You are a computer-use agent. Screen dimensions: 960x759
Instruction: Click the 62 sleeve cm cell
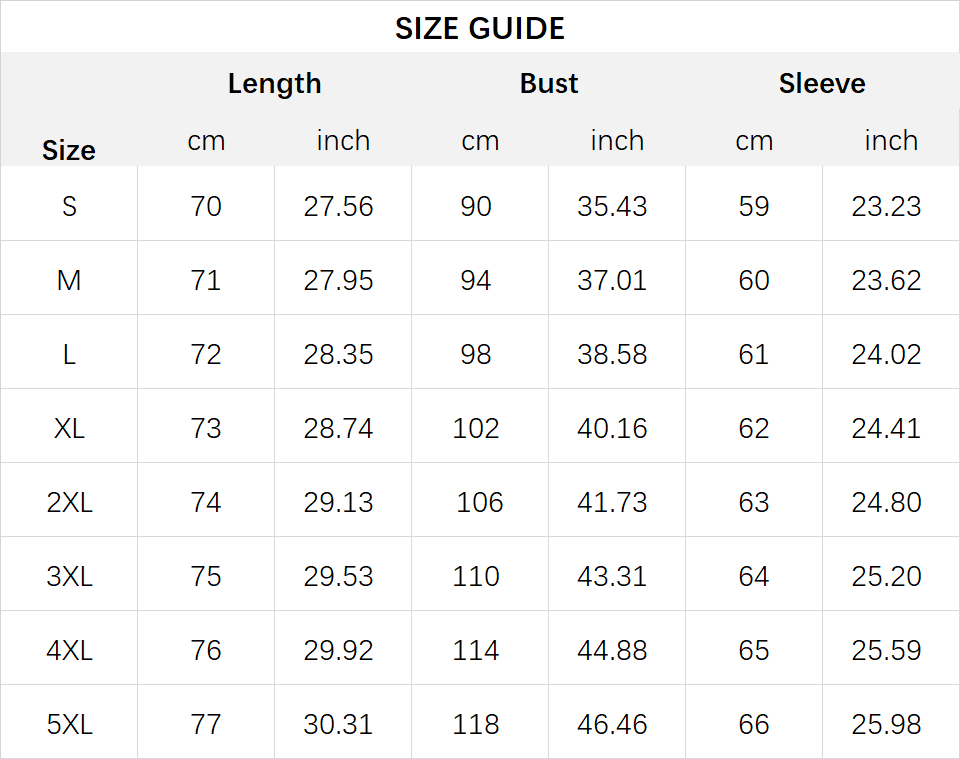click(x=754, y=428)
